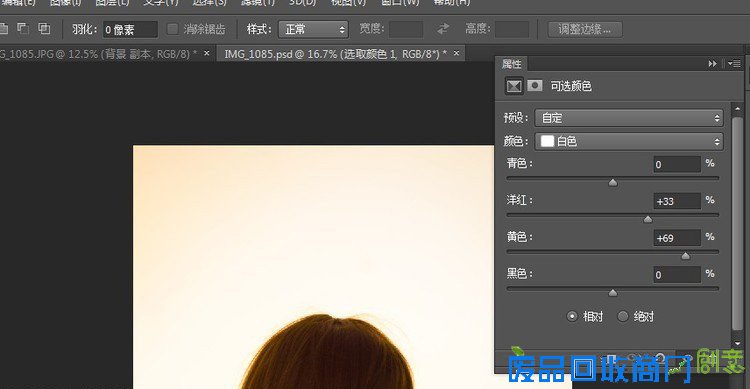Open the 选择(S) select menu
750x389 pixels.
coord(209,2)
